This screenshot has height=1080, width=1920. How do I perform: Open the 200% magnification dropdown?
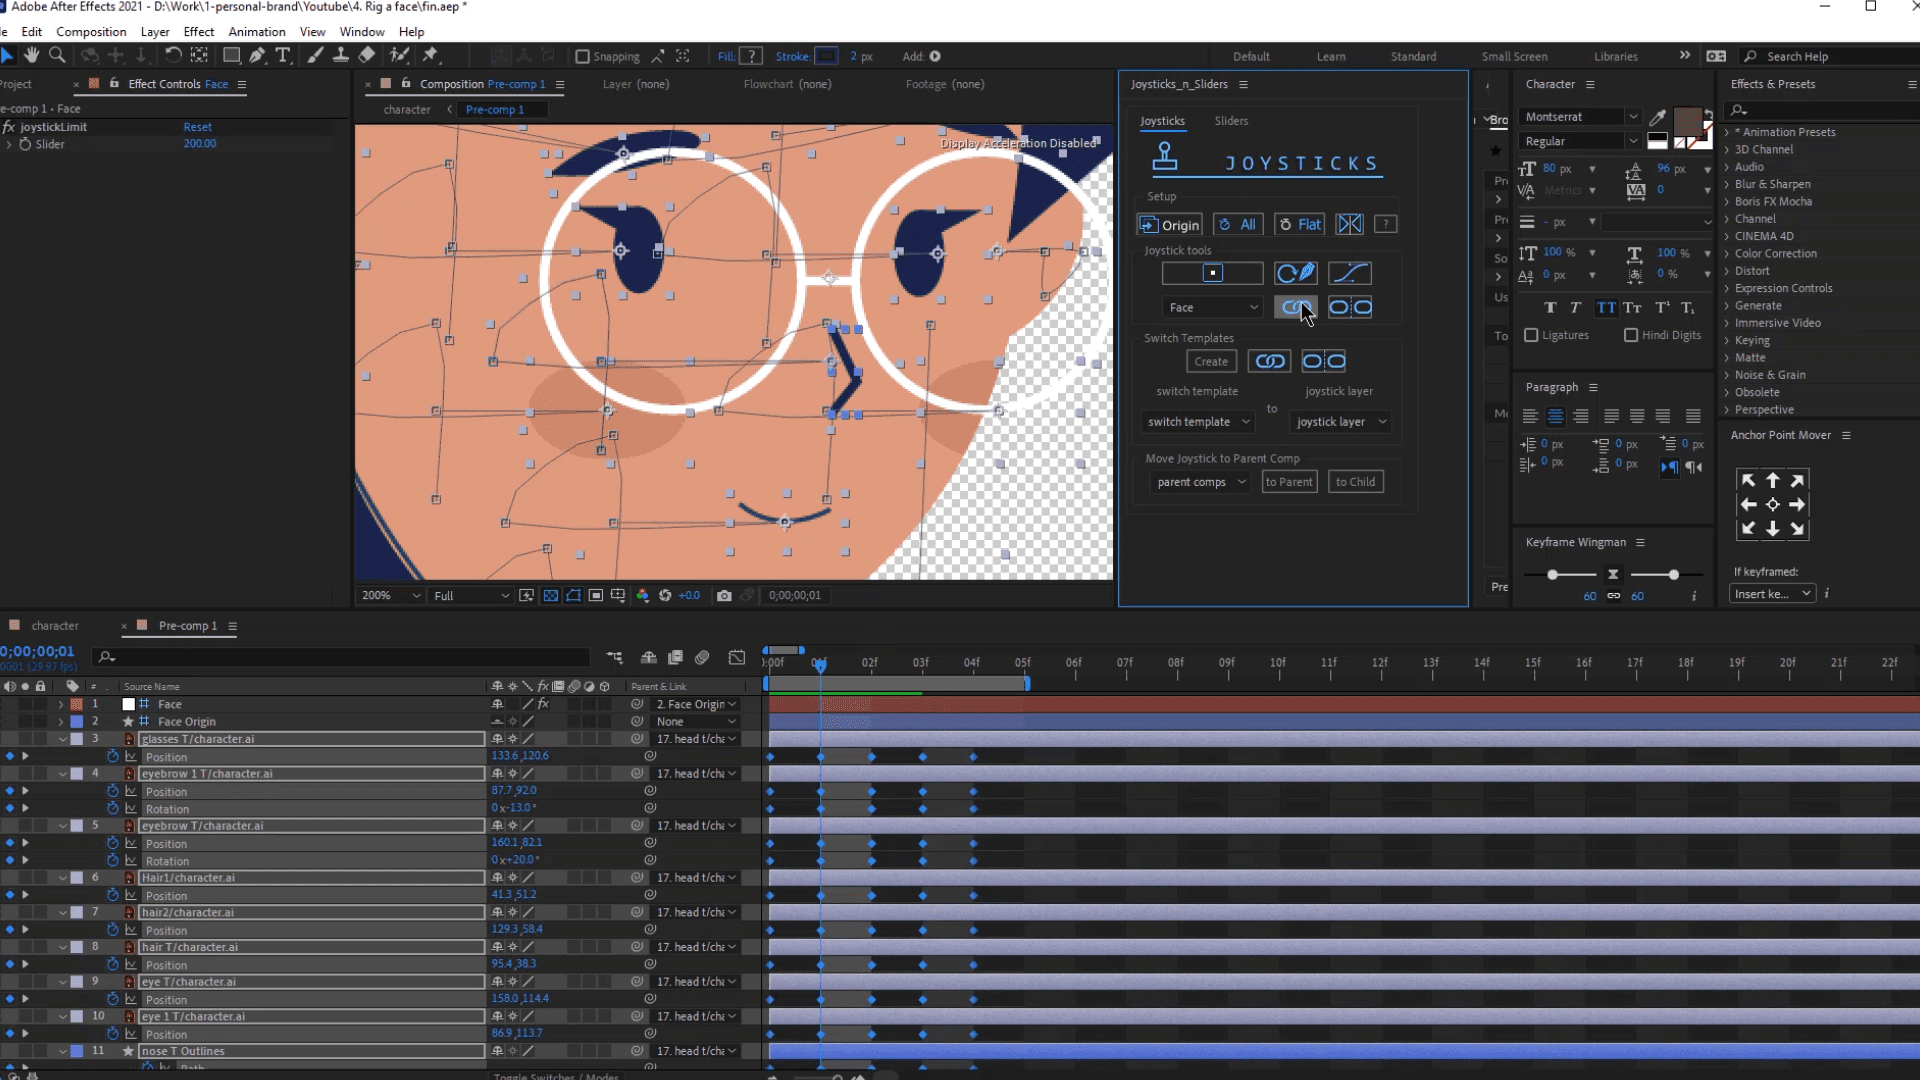tap(391, 596)
